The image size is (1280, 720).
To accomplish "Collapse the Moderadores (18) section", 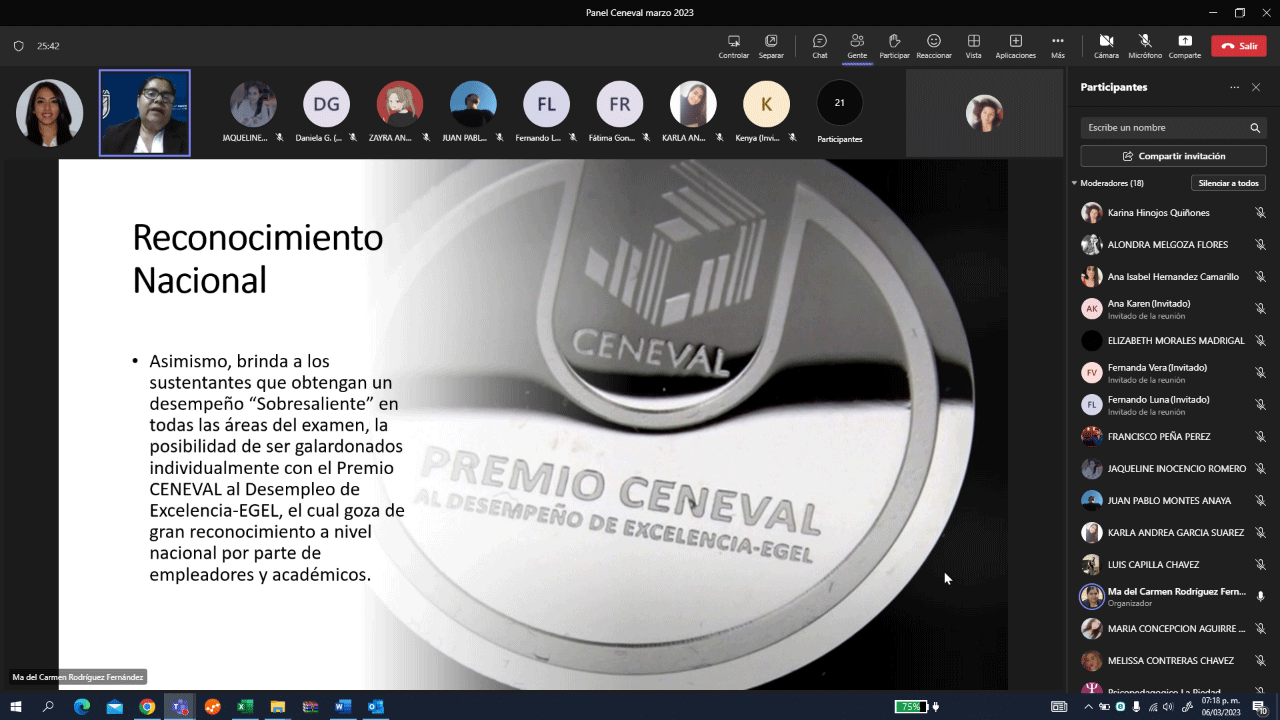I will click(1075, 183).
